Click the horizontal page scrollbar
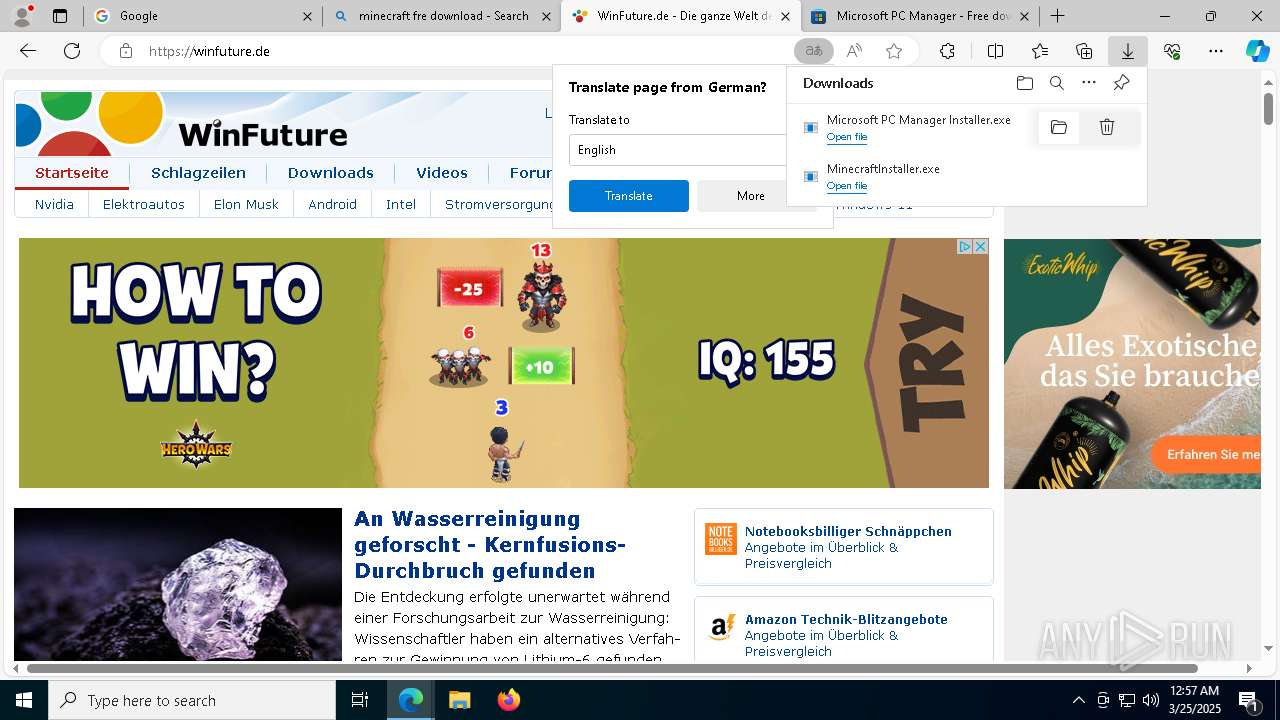 [612, 668]
